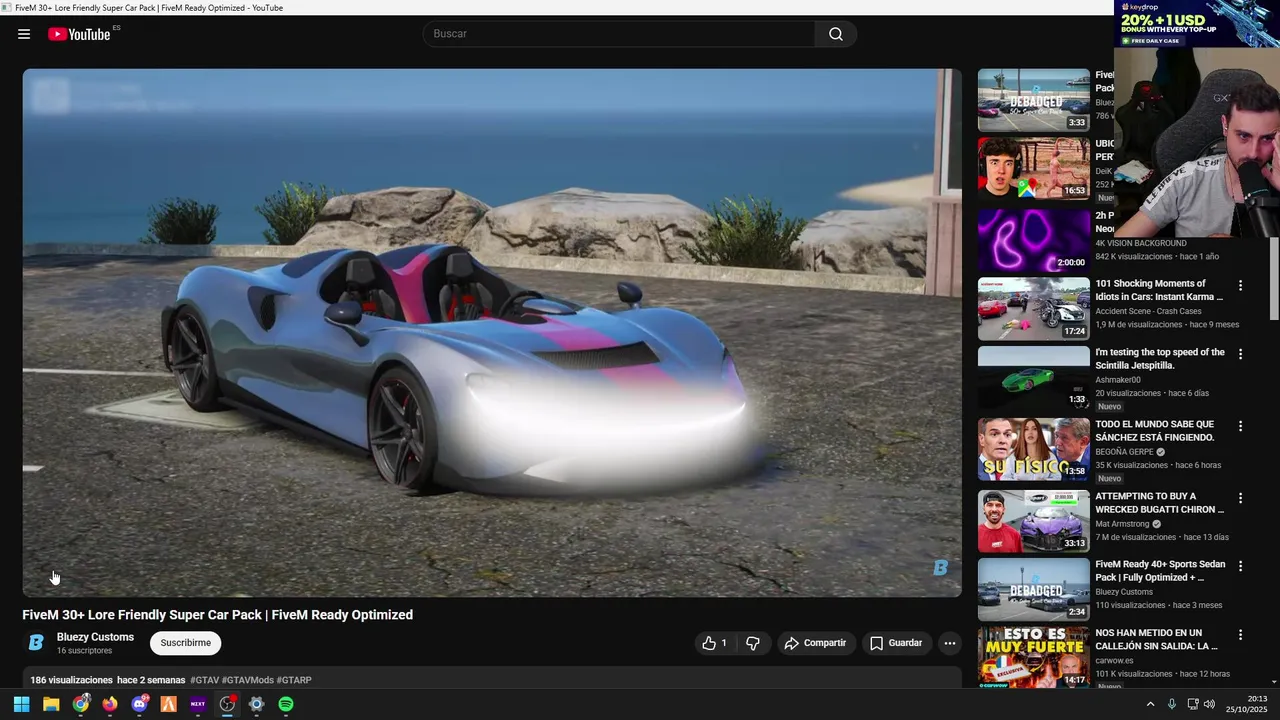Screen dimensions: 1280x720
Task: Open options for Sports Sedan Pack video
Action: pos(1240,566)
